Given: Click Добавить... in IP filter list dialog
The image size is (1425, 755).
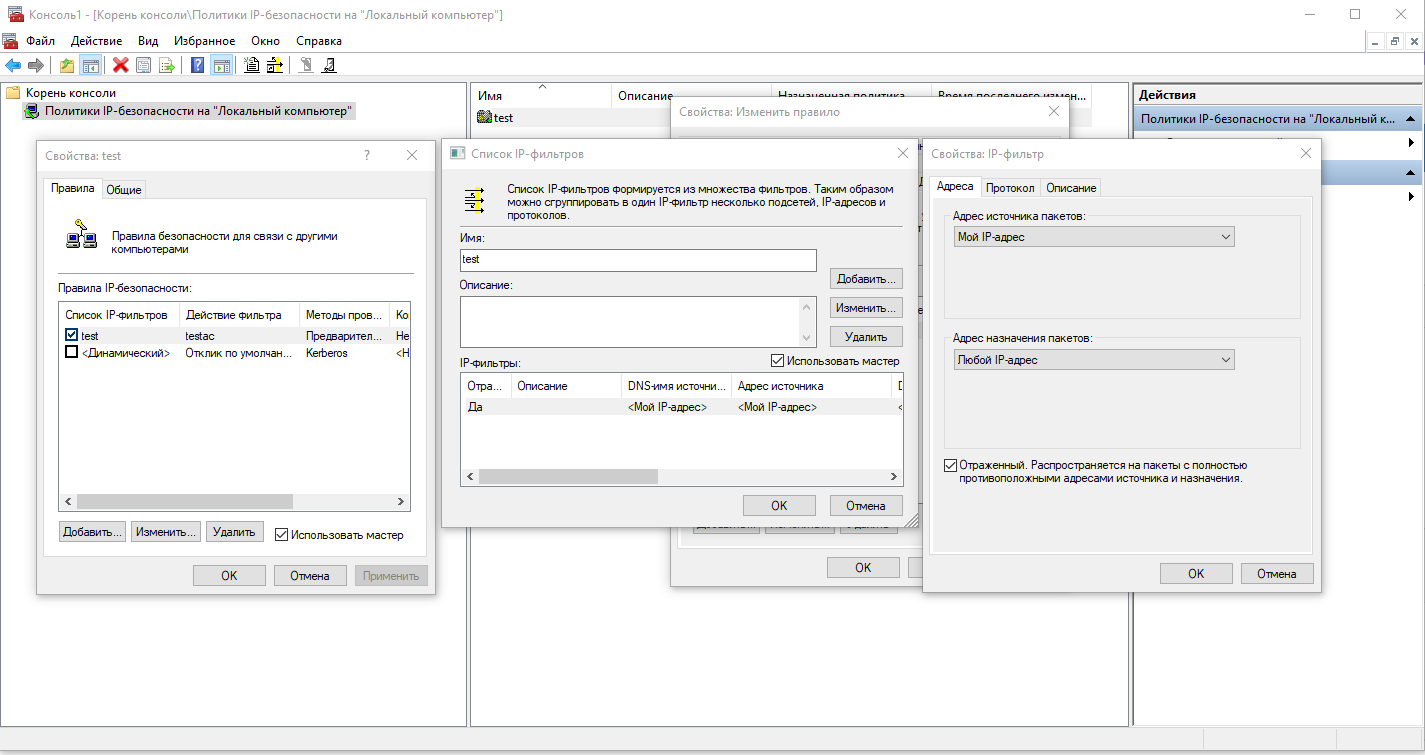Looking at the screenshot, I should point(866,279).
